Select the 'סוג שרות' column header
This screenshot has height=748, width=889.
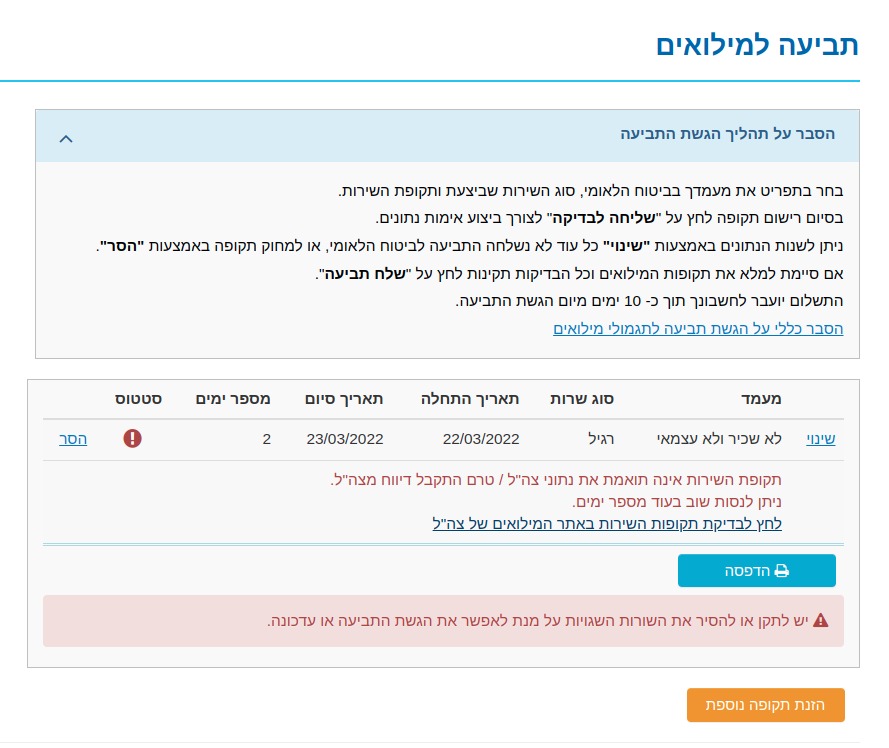pos(582,399)
